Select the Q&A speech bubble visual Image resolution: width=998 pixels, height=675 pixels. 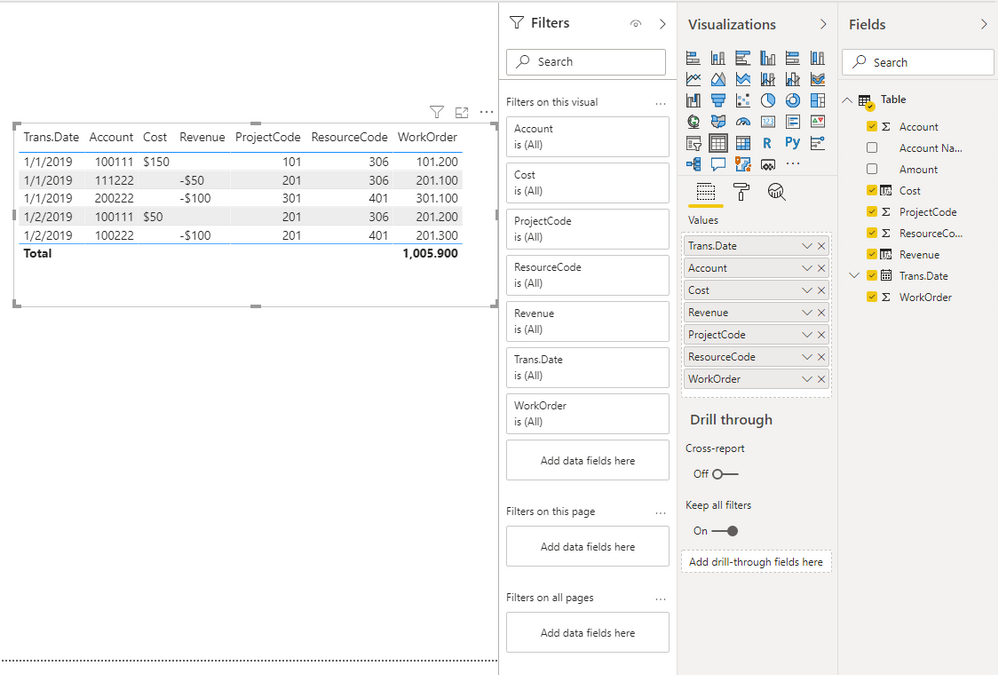[x=718, y=164]
